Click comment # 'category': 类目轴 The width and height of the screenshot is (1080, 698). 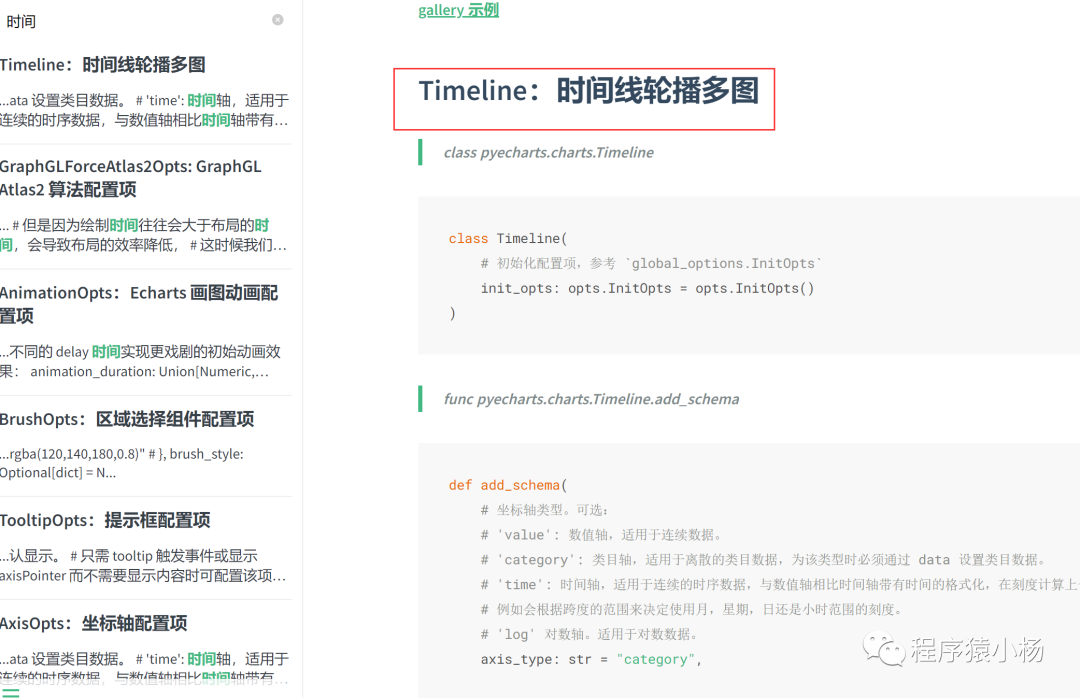tap(764, 560)
